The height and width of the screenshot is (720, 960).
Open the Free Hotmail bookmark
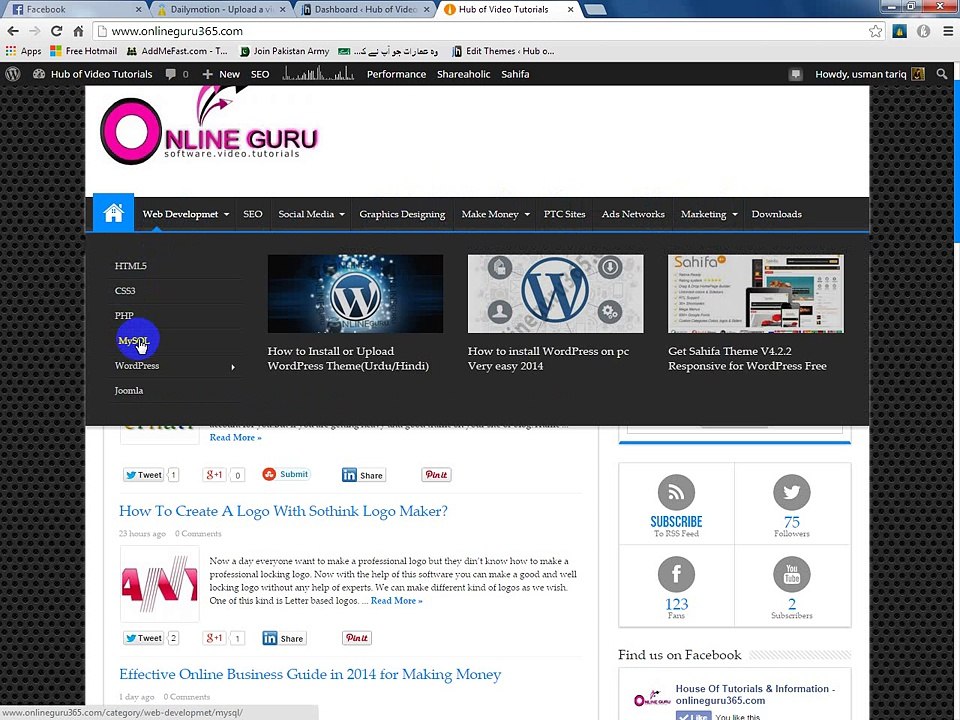click(83, 51)
